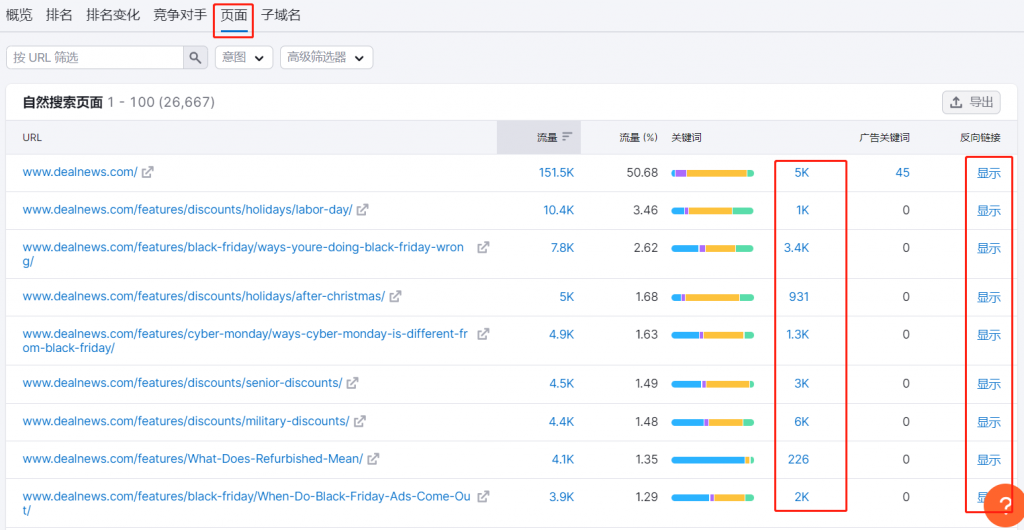Click the 广告关键词 column header
Viewport: 1024px width, 530px height.
point(884,138)
